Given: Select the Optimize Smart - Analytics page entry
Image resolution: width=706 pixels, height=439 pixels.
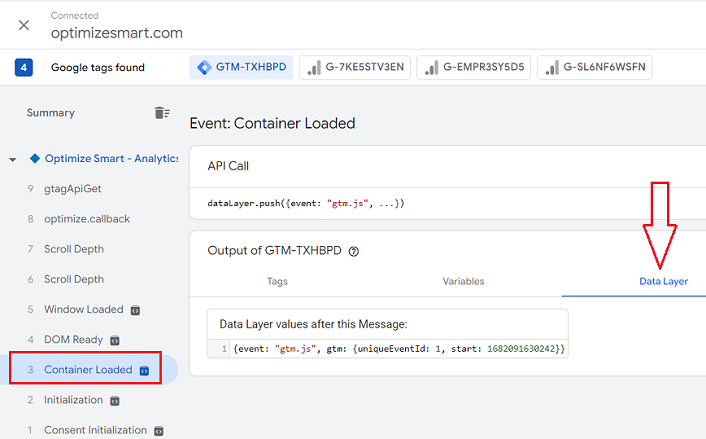Looking at the screenshot, I should pos(111,158).
